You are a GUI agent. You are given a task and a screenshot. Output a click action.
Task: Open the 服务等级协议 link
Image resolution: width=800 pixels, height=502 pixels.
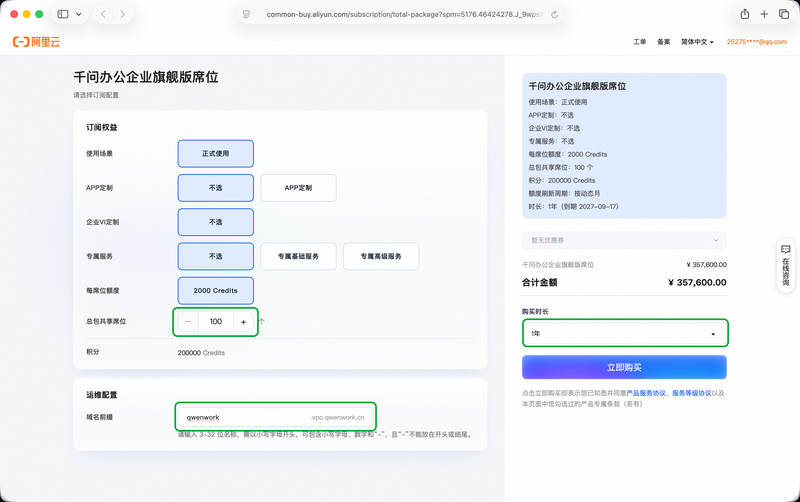click(691, 393)
